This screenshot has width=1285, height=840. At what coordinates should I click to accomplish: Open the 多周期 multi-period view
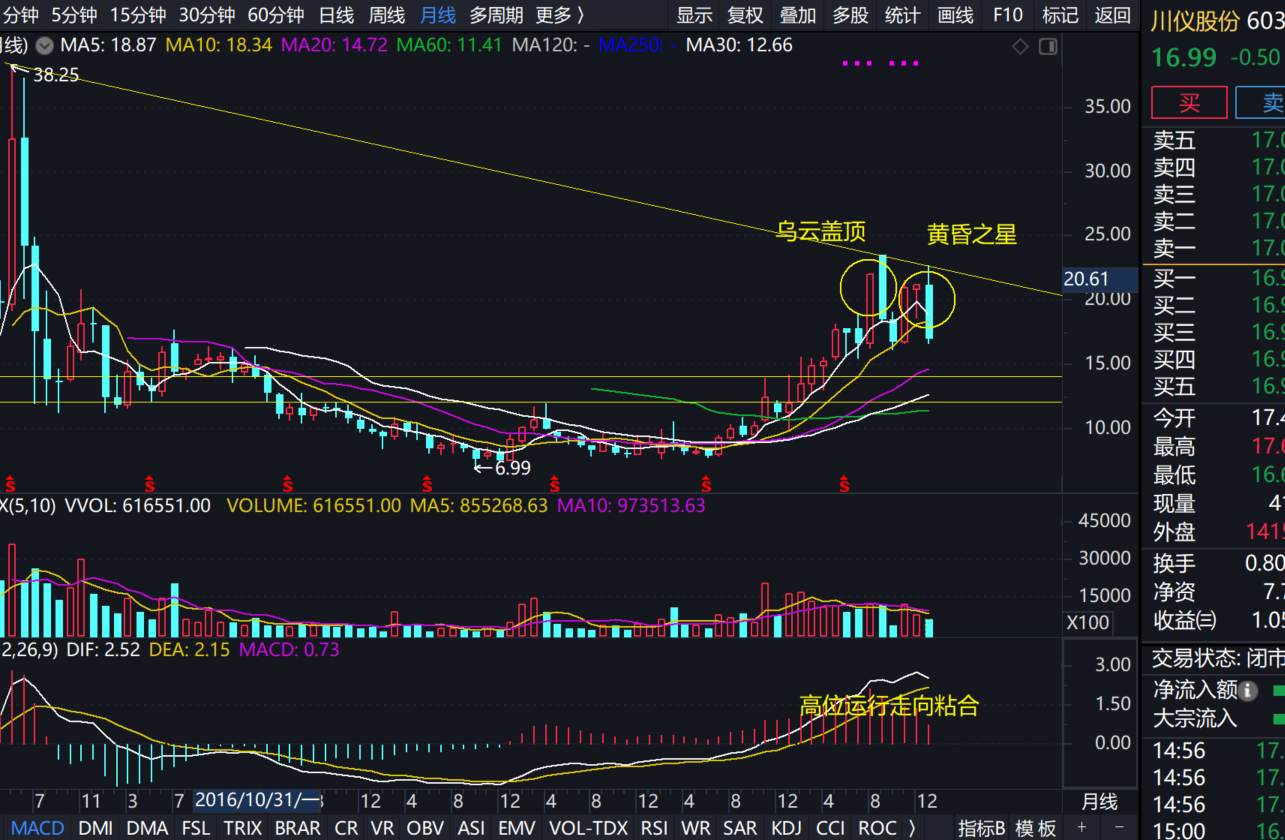[x=497, y=15]
